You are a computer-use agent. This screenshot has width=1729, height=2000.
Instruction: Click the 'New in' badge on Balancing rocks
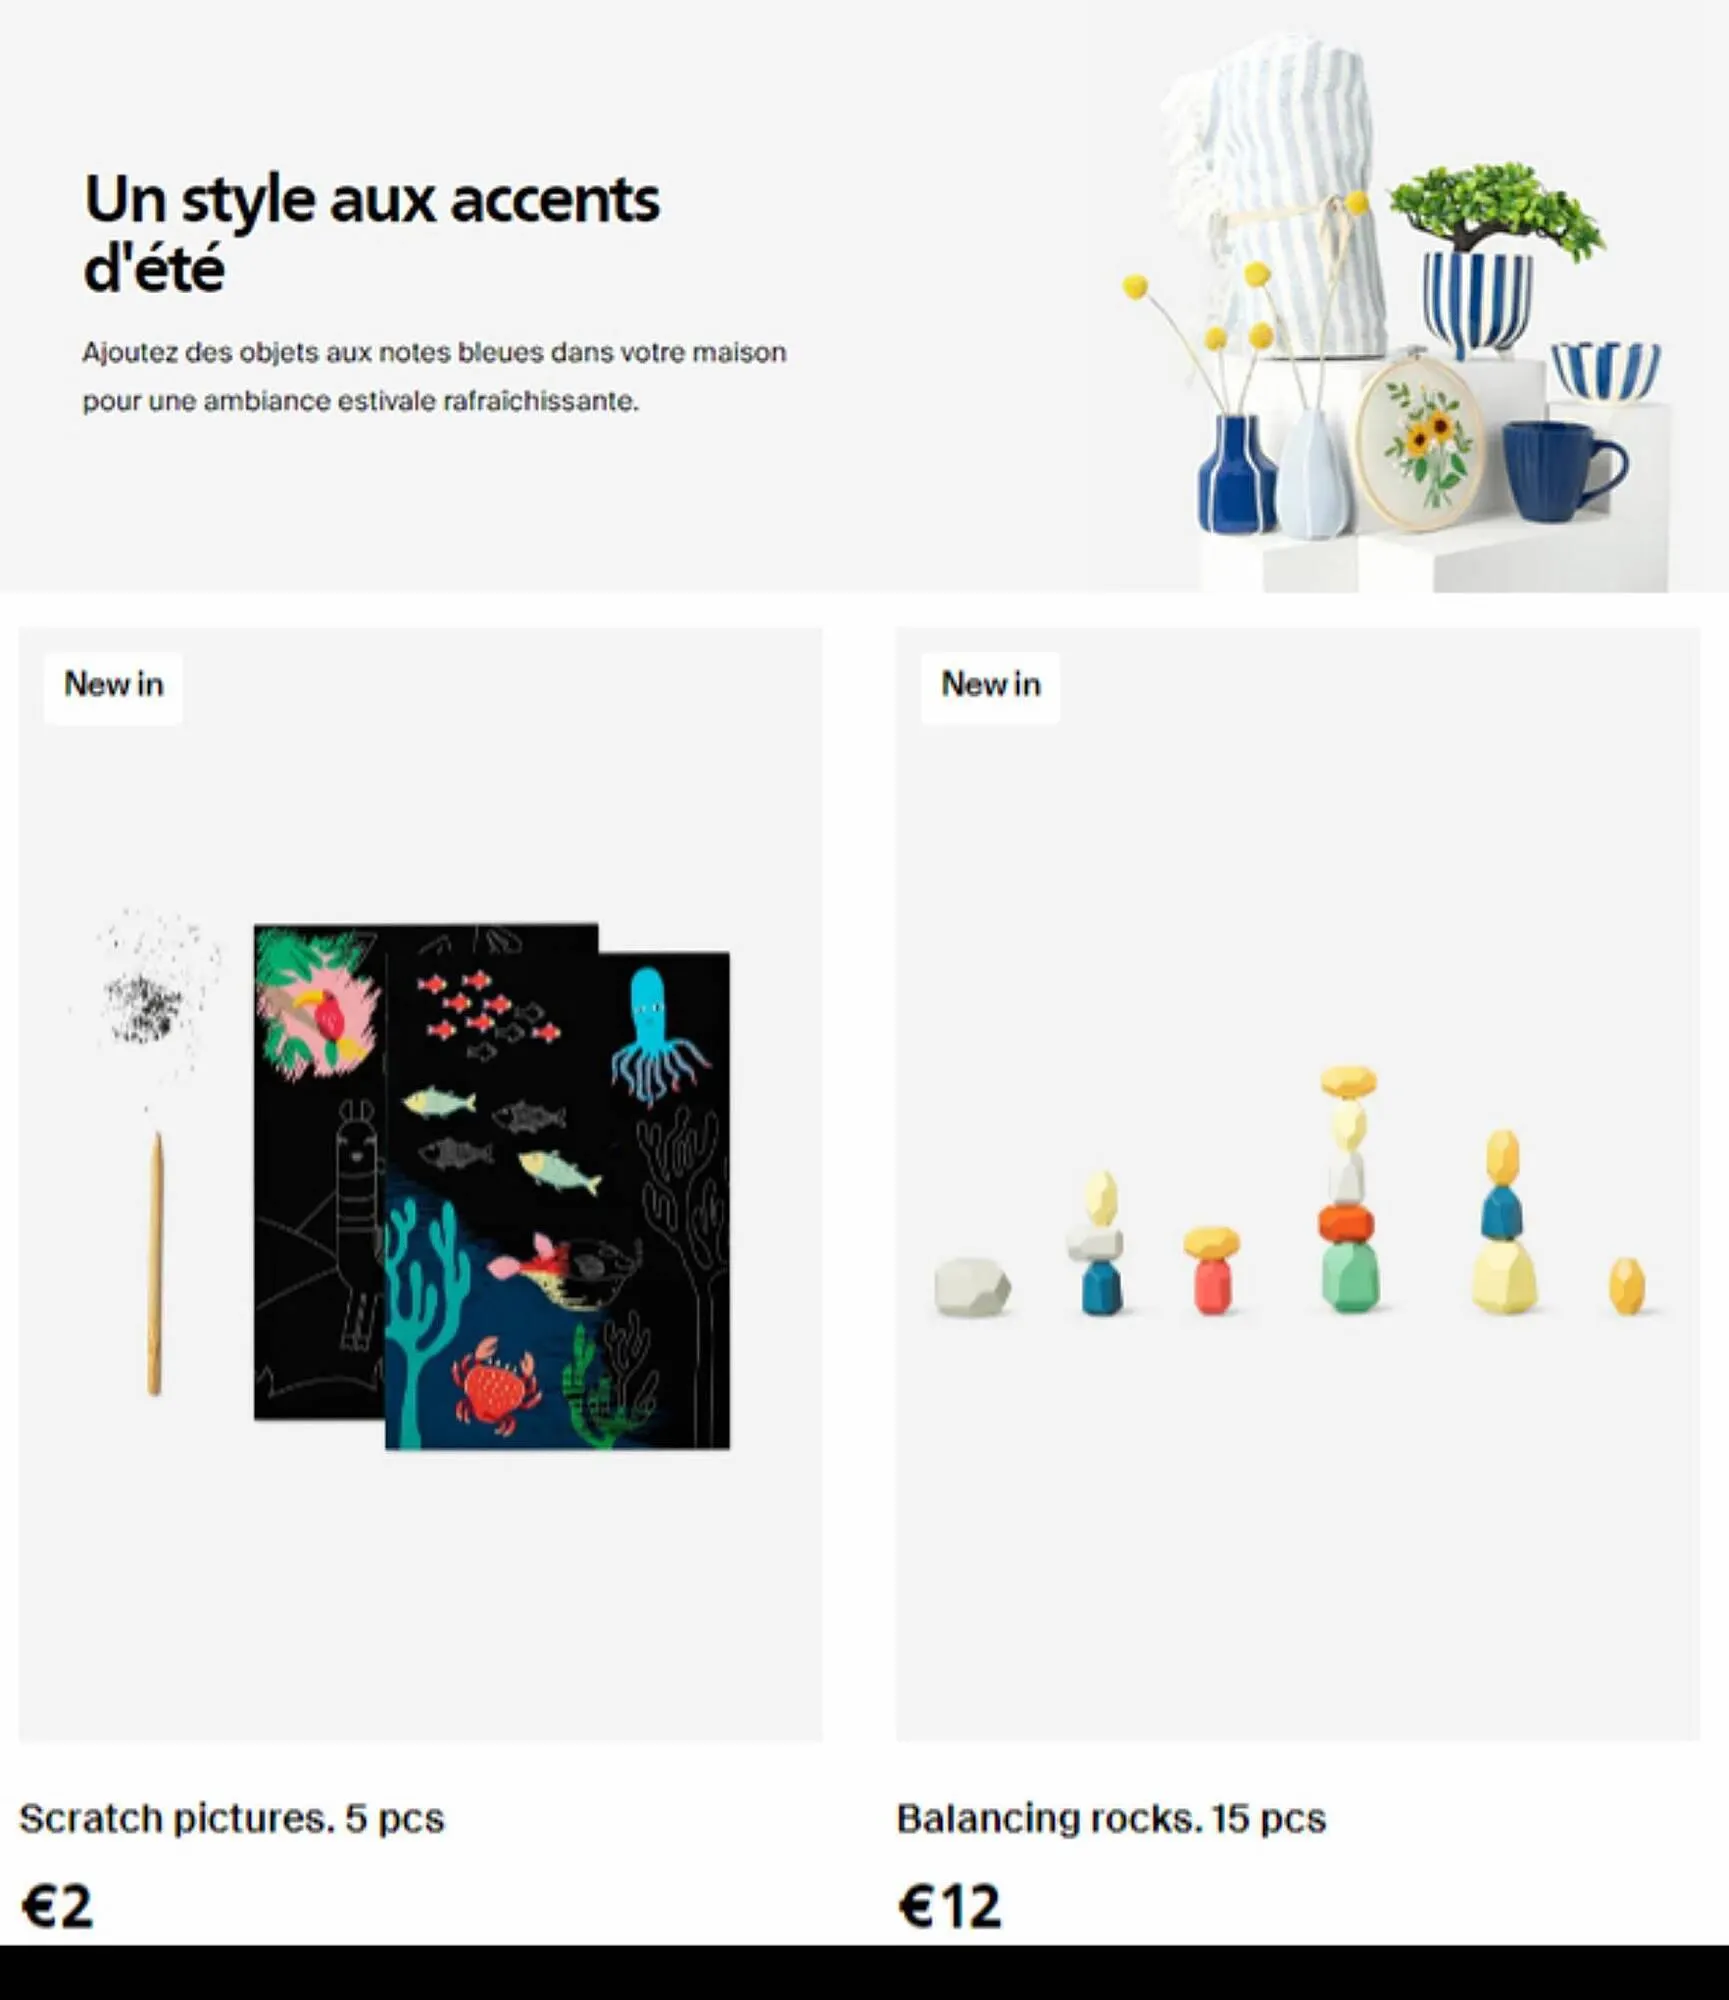[990, 687]
